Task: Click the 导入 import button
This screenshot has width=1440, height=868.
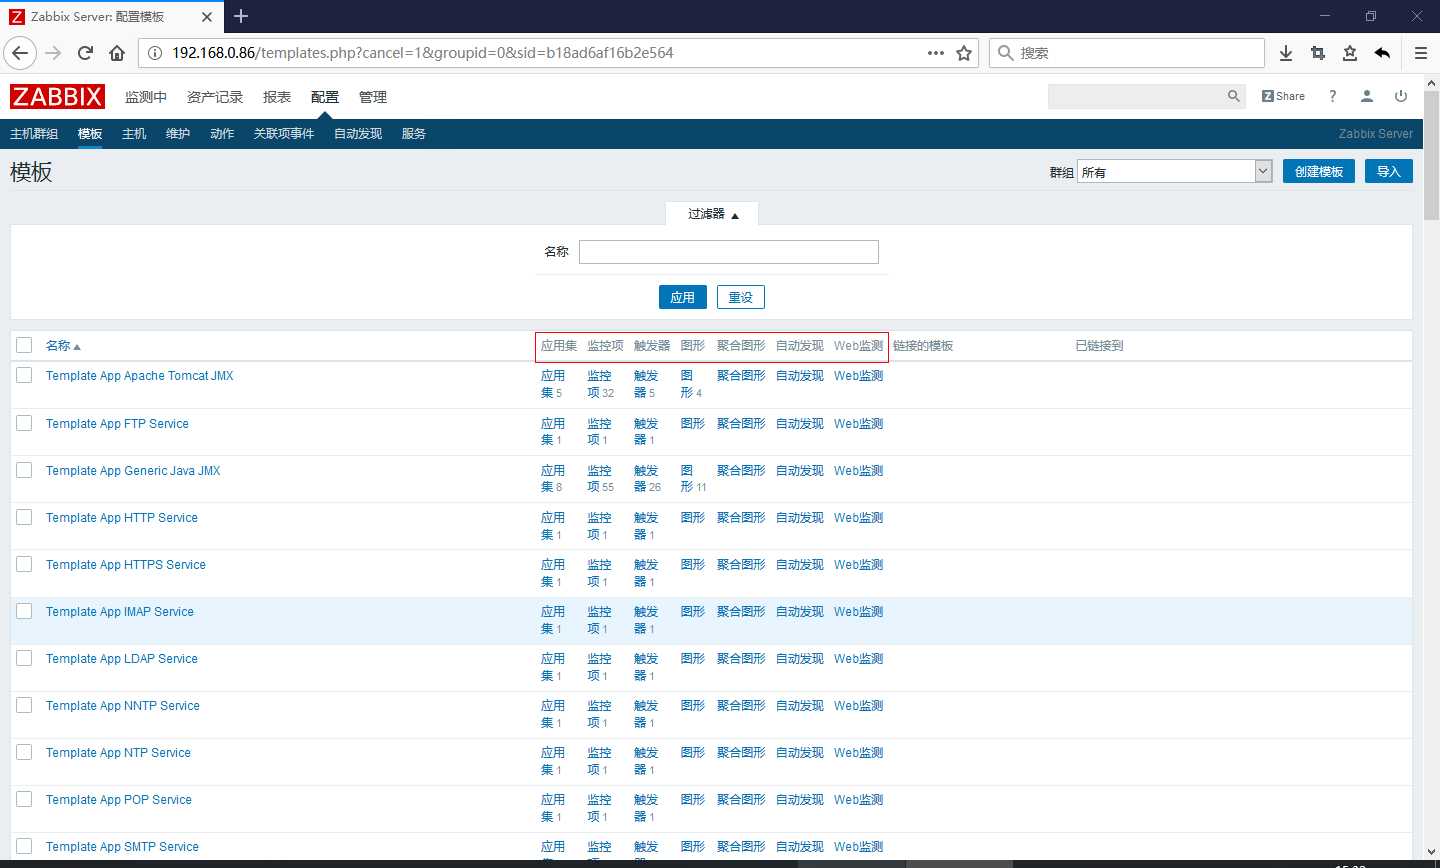Action: pyautogui.click(x=1389, y=171)
